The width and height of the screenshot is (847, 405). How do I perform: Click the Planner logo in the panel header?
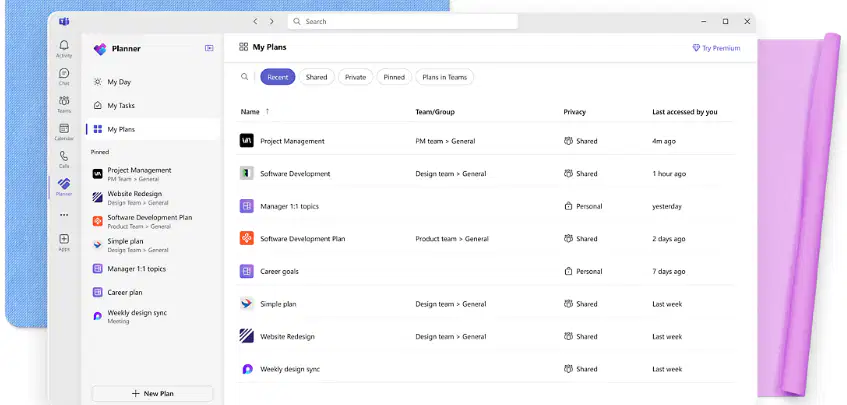pyautogui.click(x=100, y=49)
